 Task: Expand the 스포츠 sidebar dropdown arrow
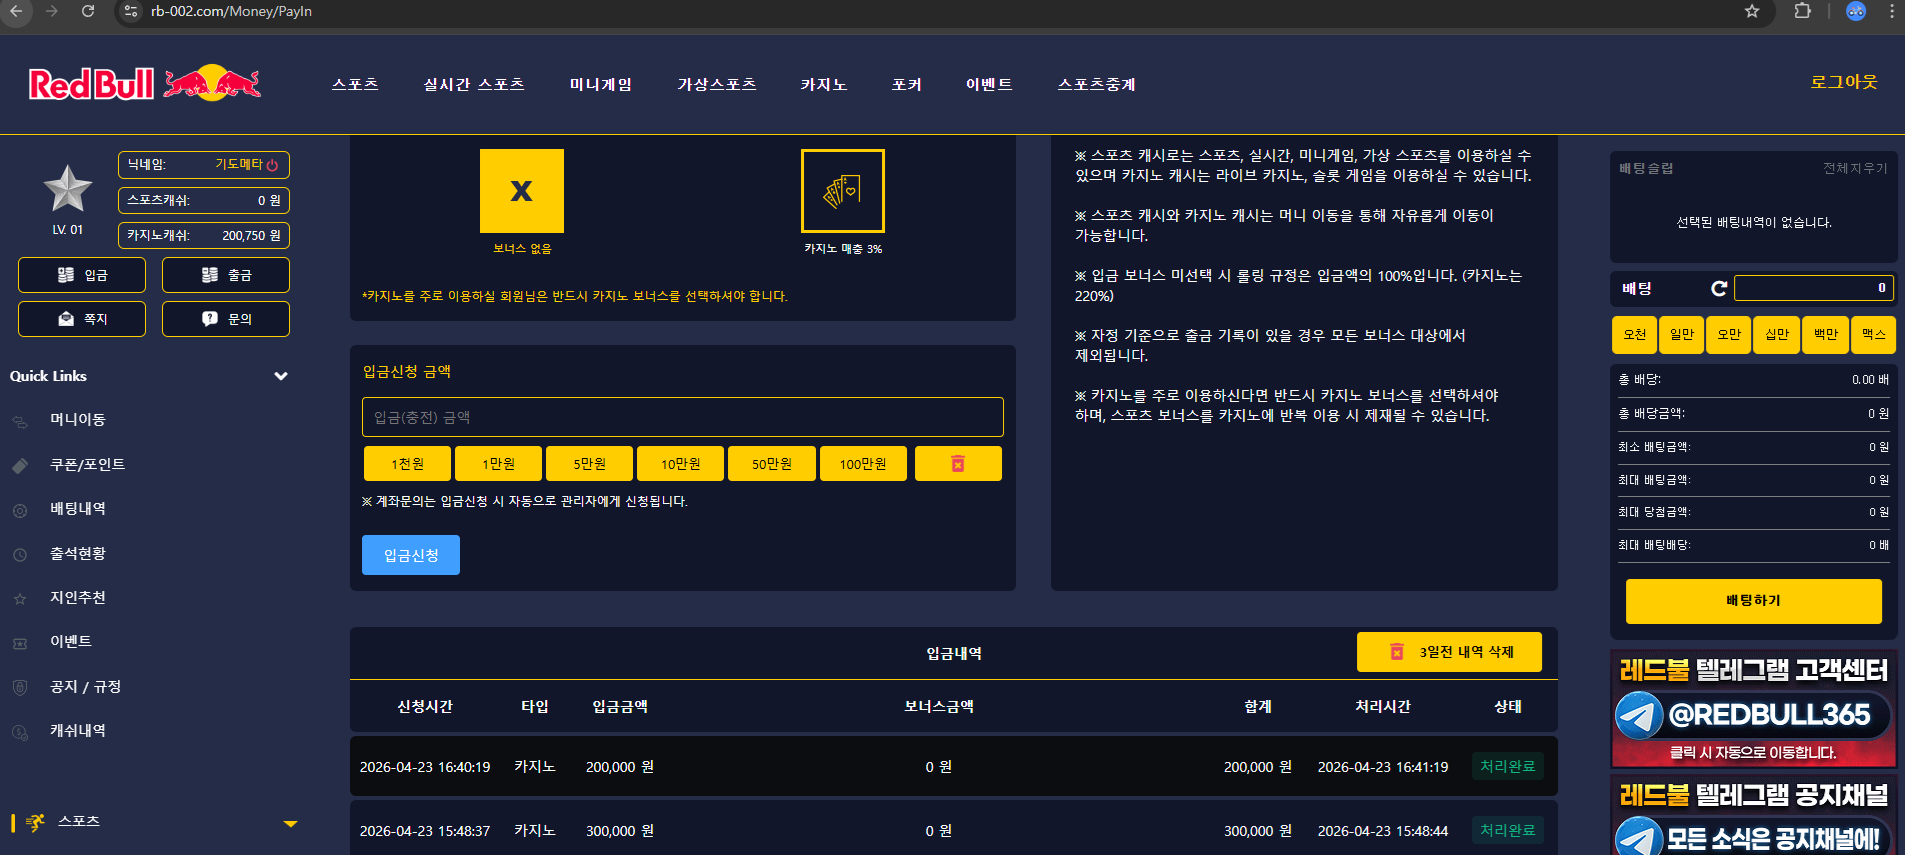coord(290,824)
